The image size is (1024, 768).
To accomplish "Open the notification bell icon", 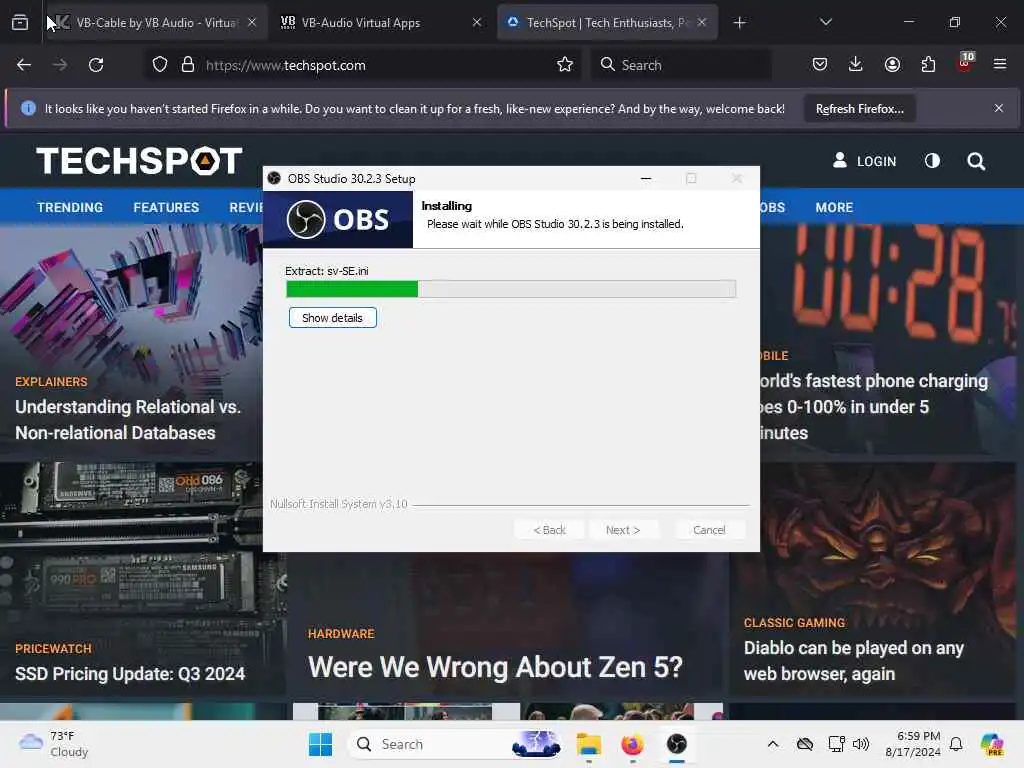I will [956, 744].
